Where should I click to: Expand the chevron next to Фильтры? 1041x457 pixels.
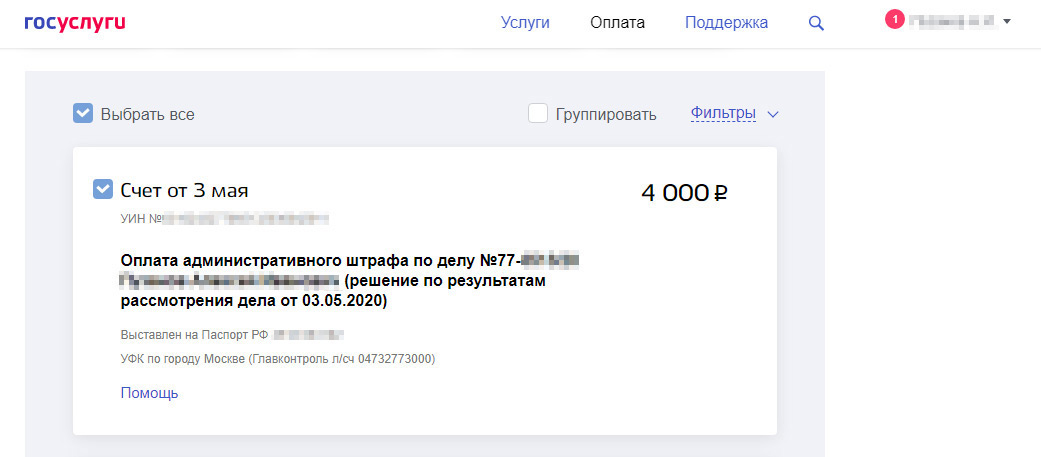(x=772, y=114)
